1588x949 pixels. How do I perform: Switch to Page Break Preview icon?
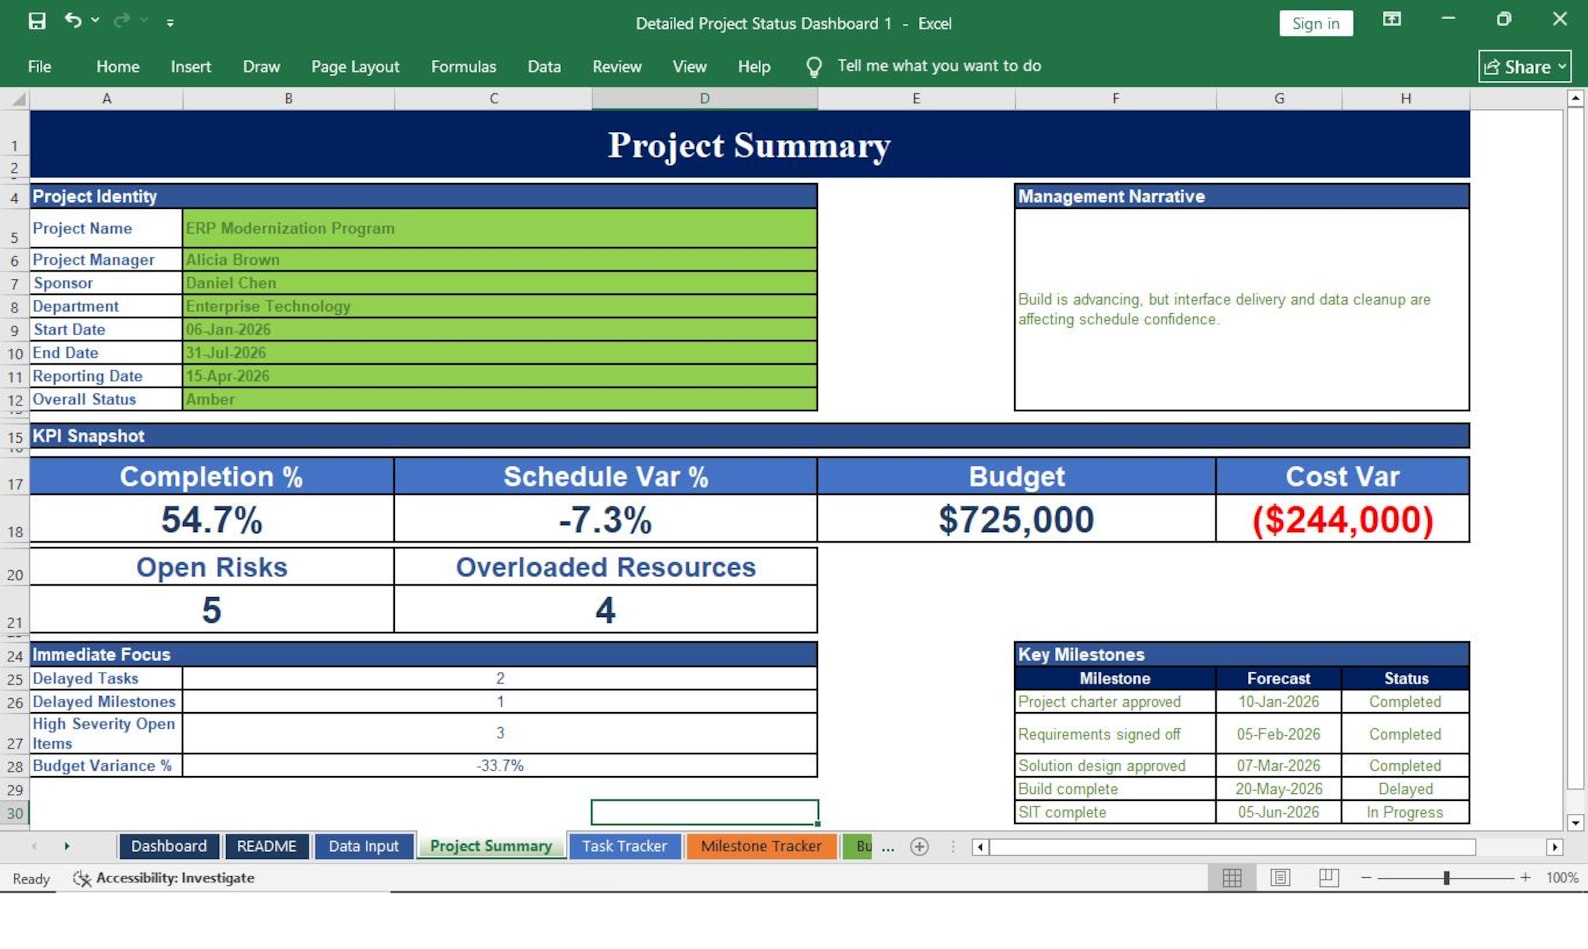(1328, 877)
